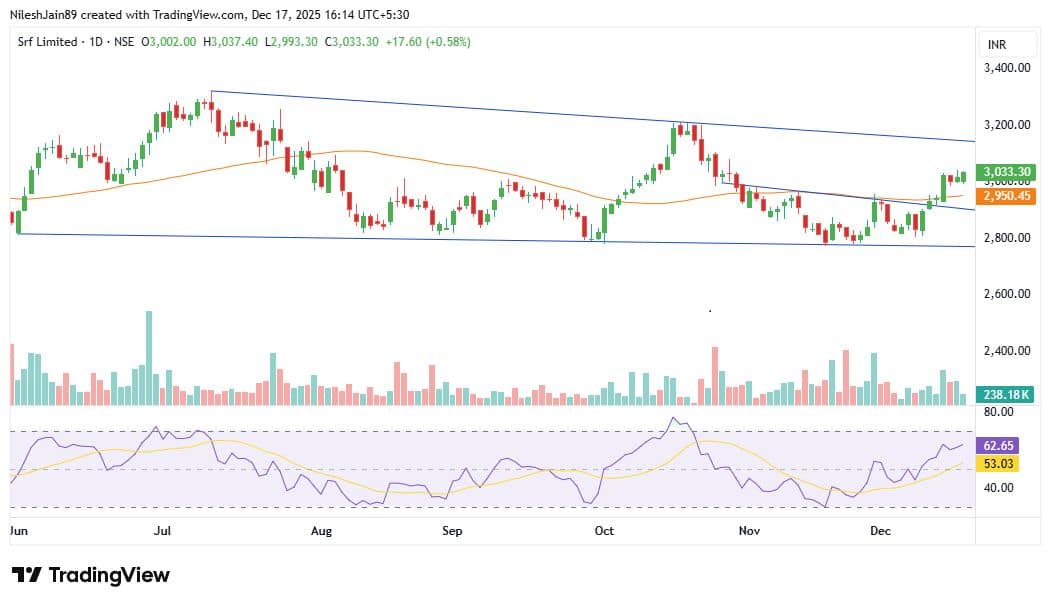The height and width of the screenshot is (605, 1051).
Task: Click the low value L2,993.30
Action: (x=291, y=42)
